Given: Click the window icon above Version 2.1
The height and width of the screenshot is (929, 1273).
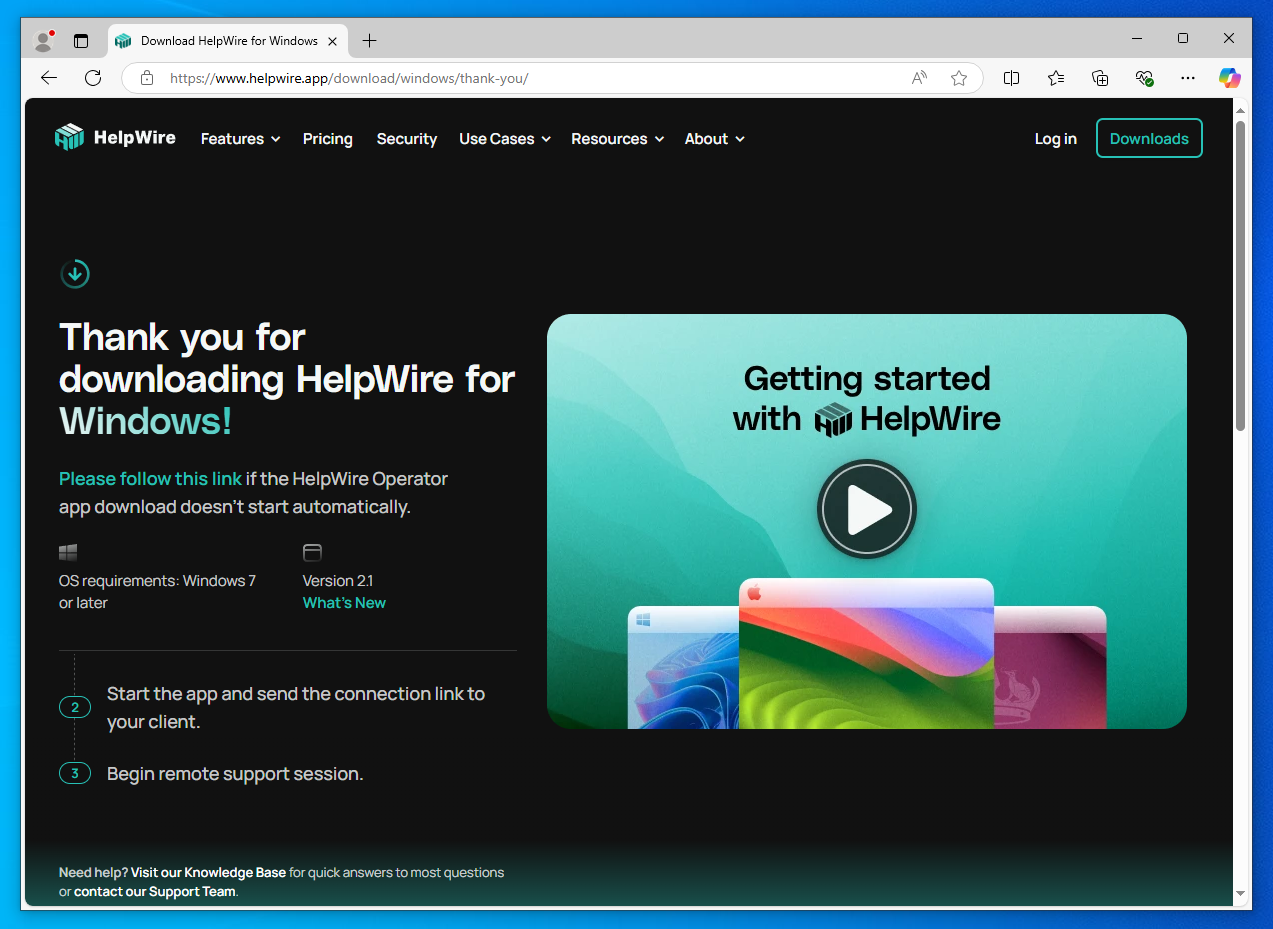Looking at the screenshot, I should [x=312, y=552].
